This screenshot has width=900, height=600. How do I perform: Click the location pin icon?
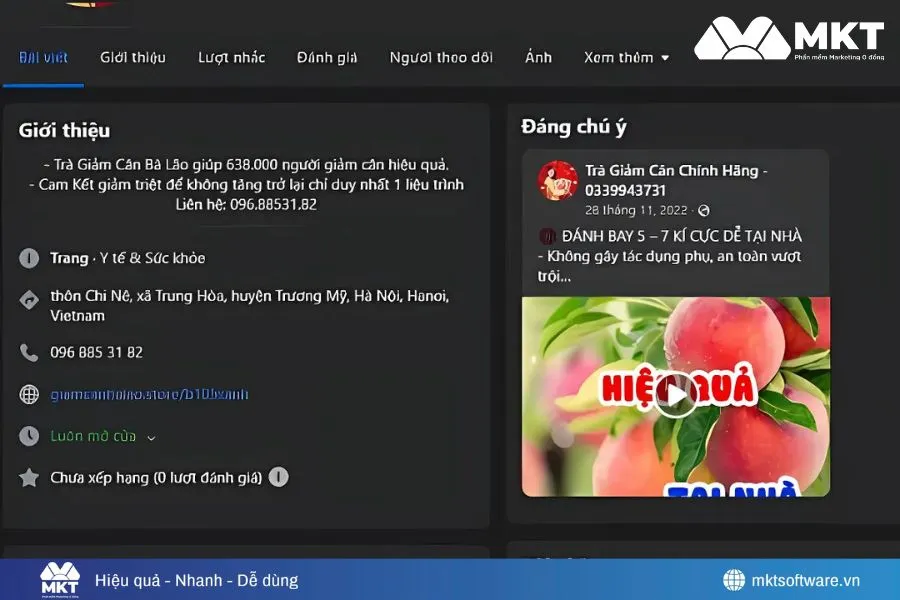[27, 300]
